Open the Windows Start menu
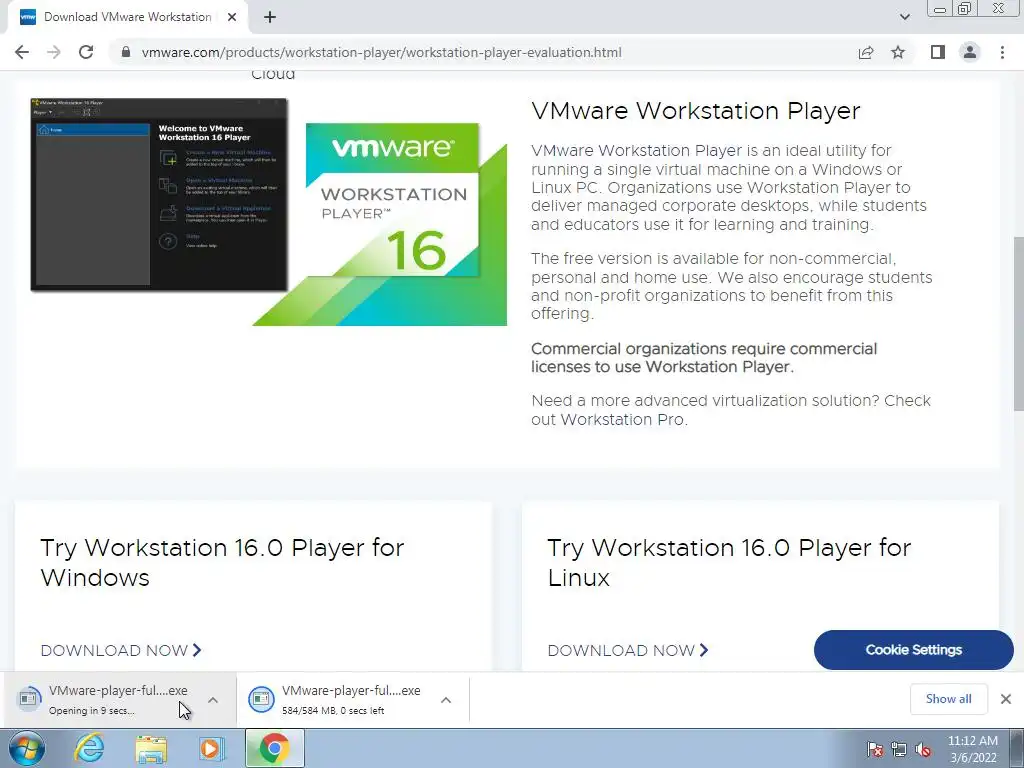 [27, 748]
